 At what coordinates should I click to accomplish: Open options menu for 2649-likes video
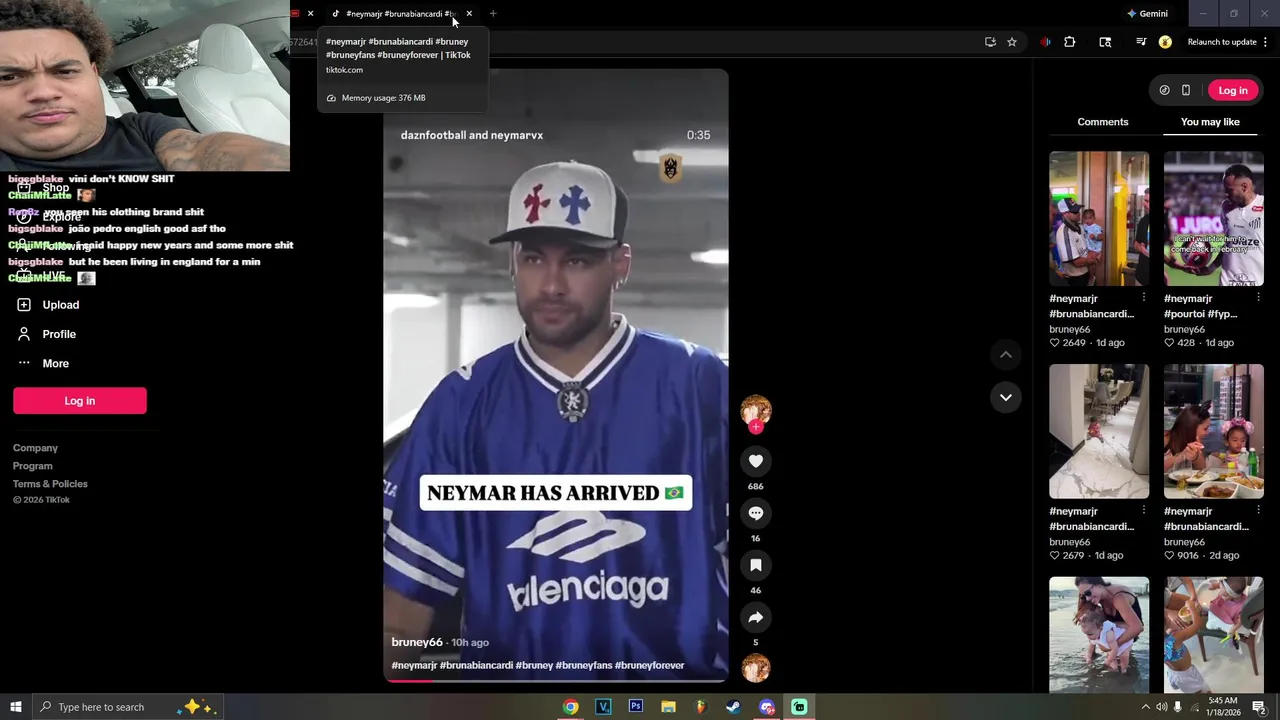tap(1144, 298)
